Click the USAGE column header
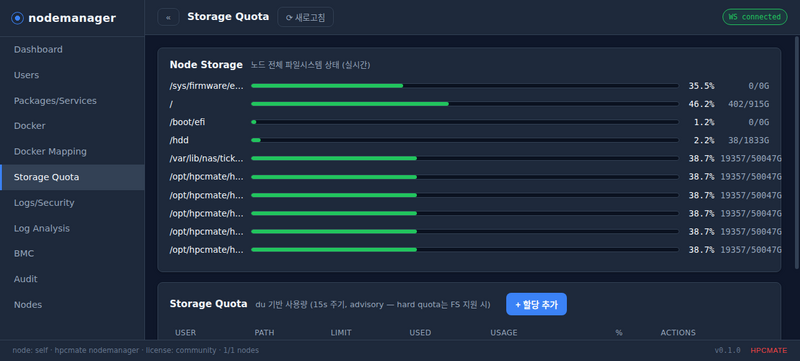Viewport: 800px width, 361px height. pyautogui.click(x=504, y=332)
